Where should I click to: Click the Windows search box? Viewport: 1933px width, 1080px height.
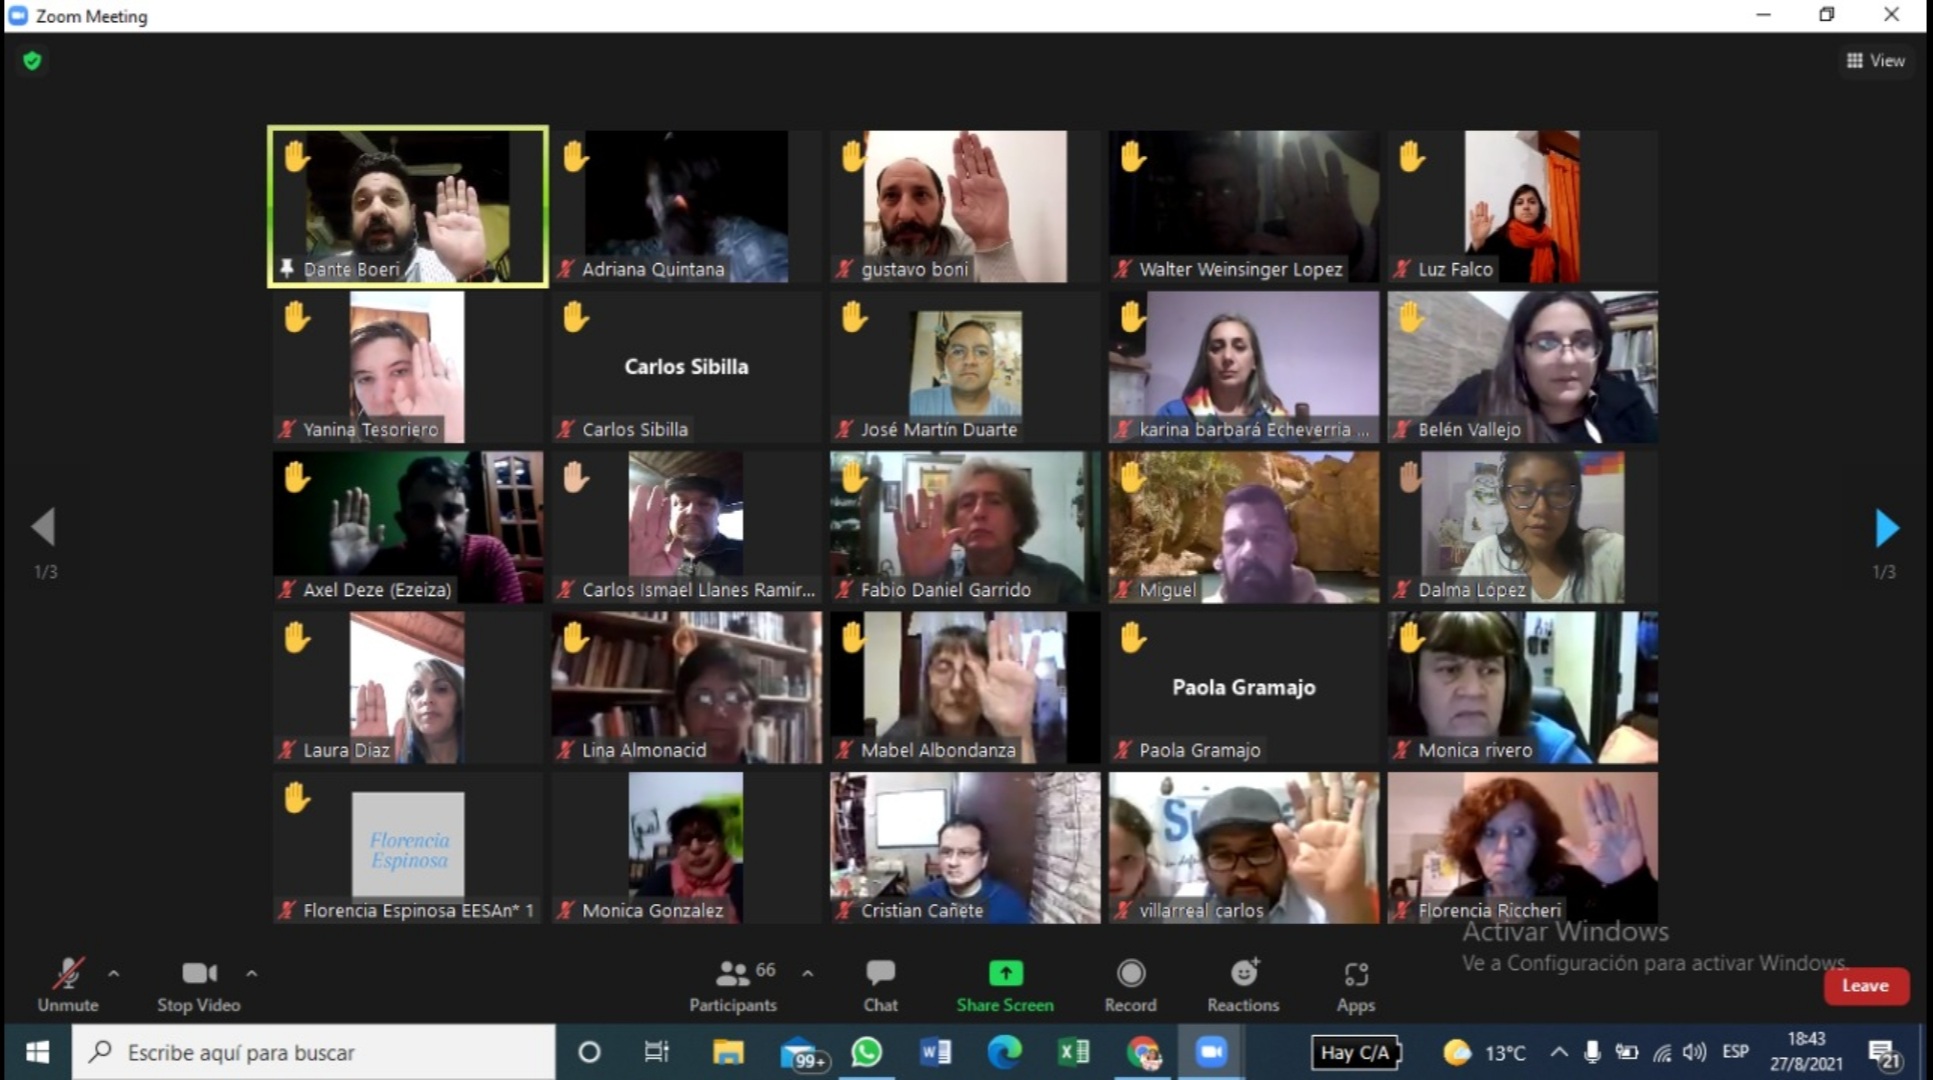click(x=314, y=1052)
